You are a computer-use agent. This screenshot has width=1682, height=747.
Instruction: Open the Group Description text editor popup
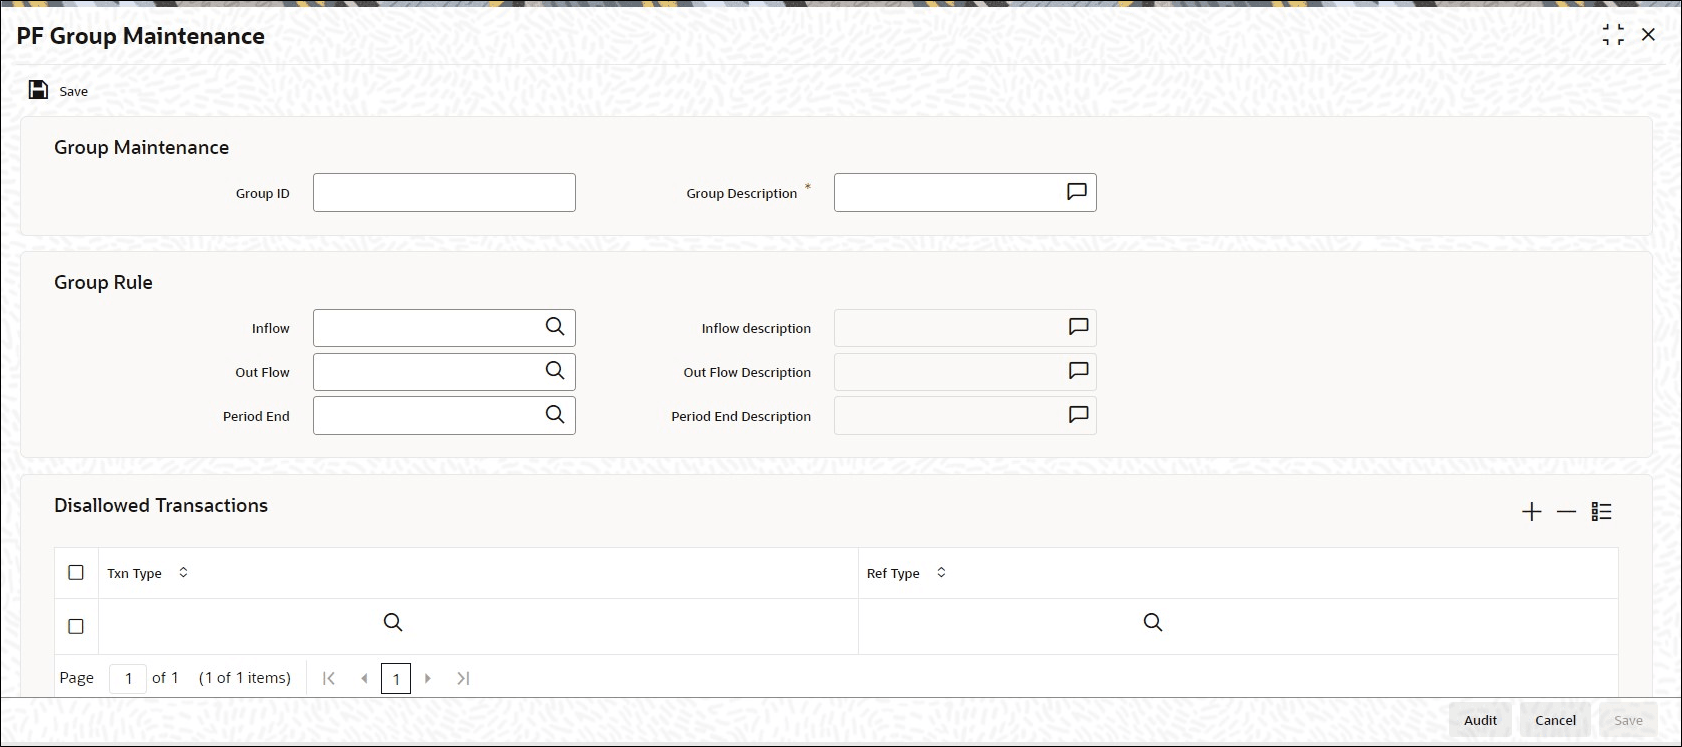click(1076, 192)
